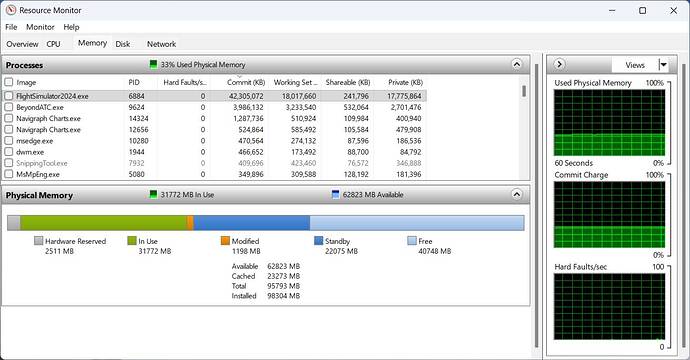The width and height of the screenshot is (690, 360).
Task: Click the blue Standby legend swatch
Action: pos(319,241)
